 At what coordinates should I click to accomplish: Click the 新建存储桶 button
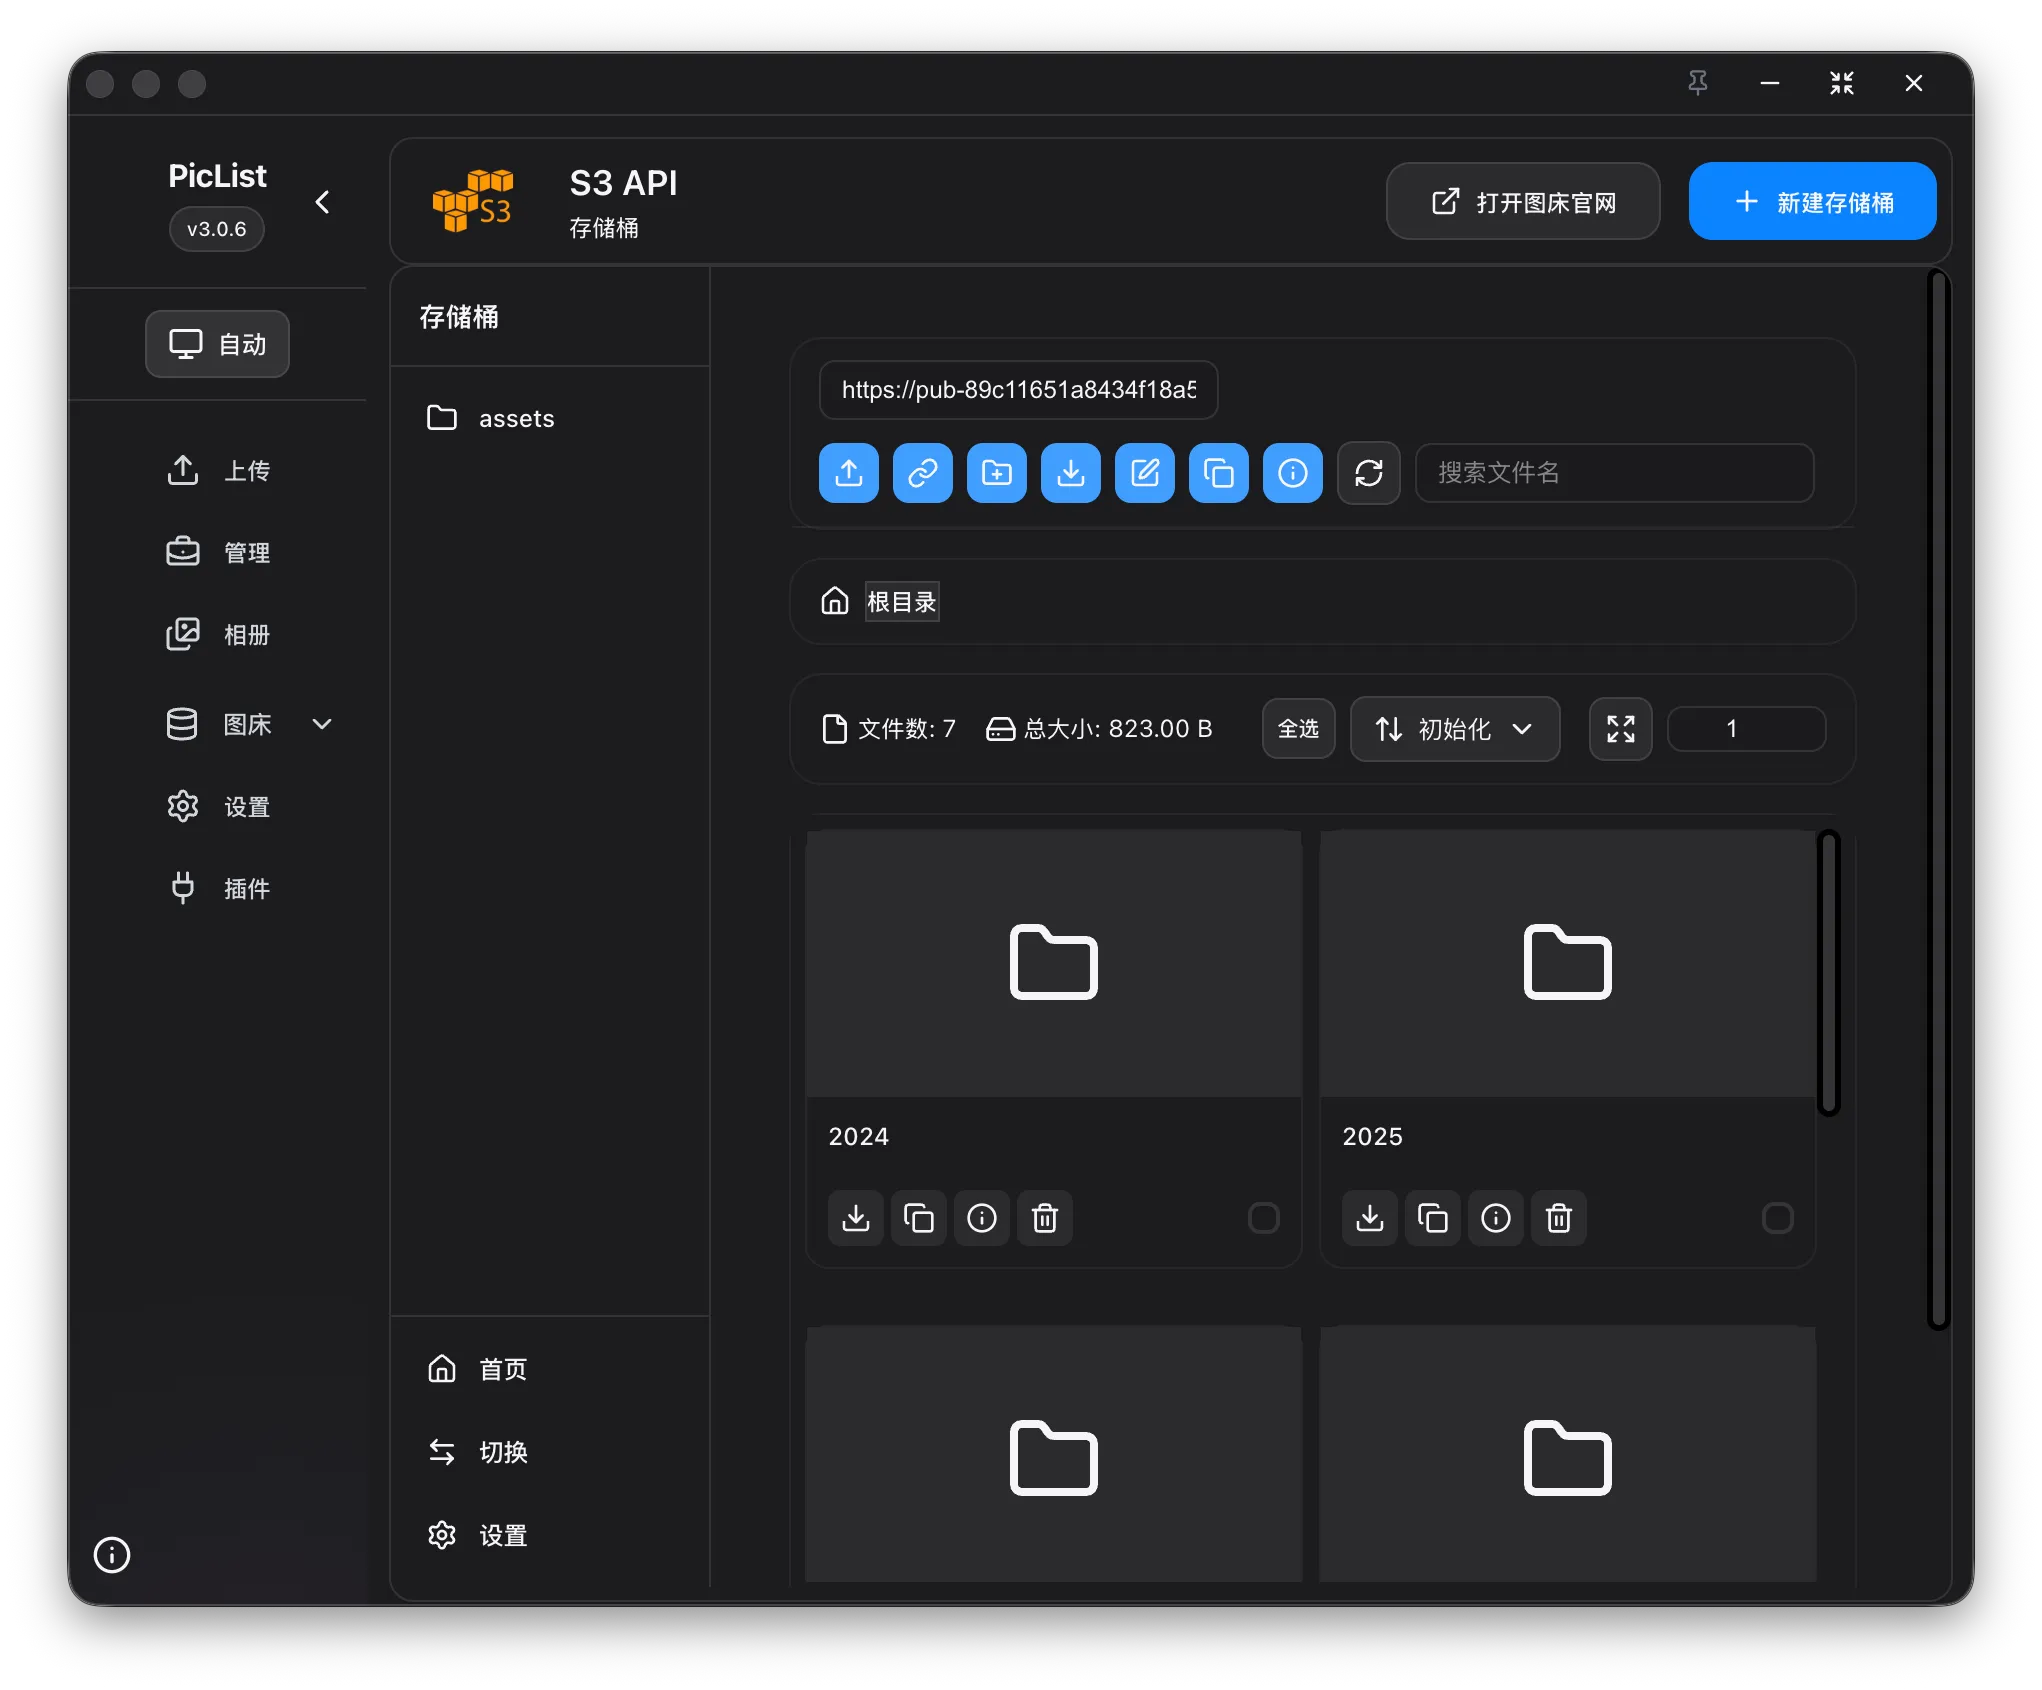[1811, 202]
